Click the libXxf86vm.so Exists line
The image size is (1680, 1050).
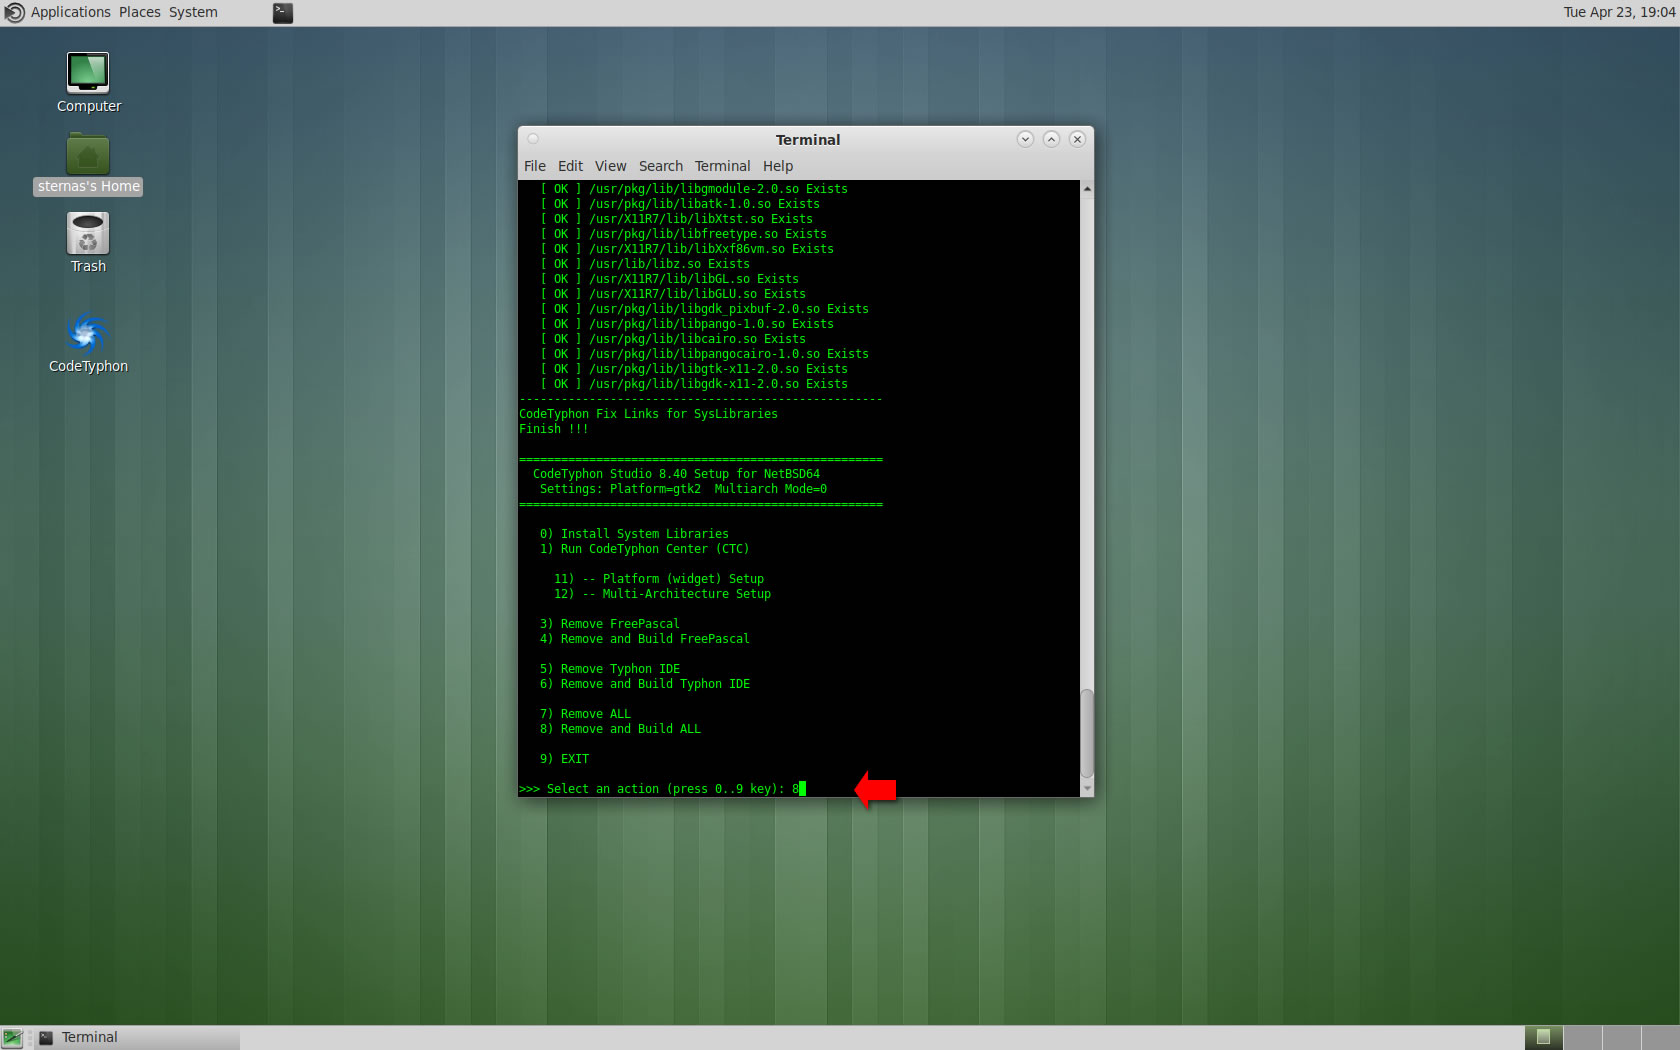click(687, 249)
